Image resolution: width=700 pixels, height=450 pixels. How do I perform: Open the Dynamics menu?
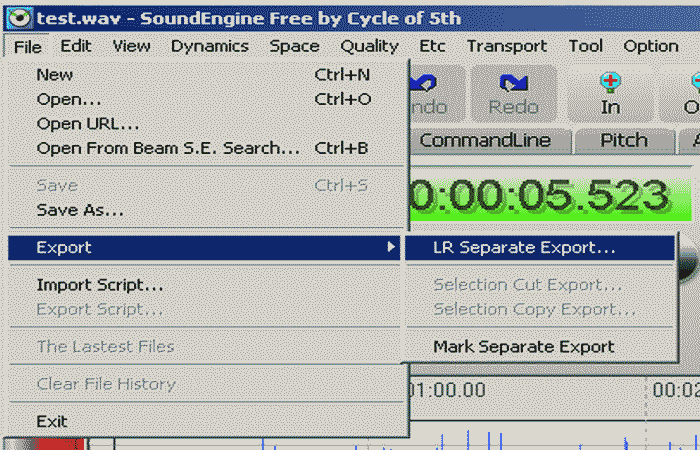[x=209, y=46]
